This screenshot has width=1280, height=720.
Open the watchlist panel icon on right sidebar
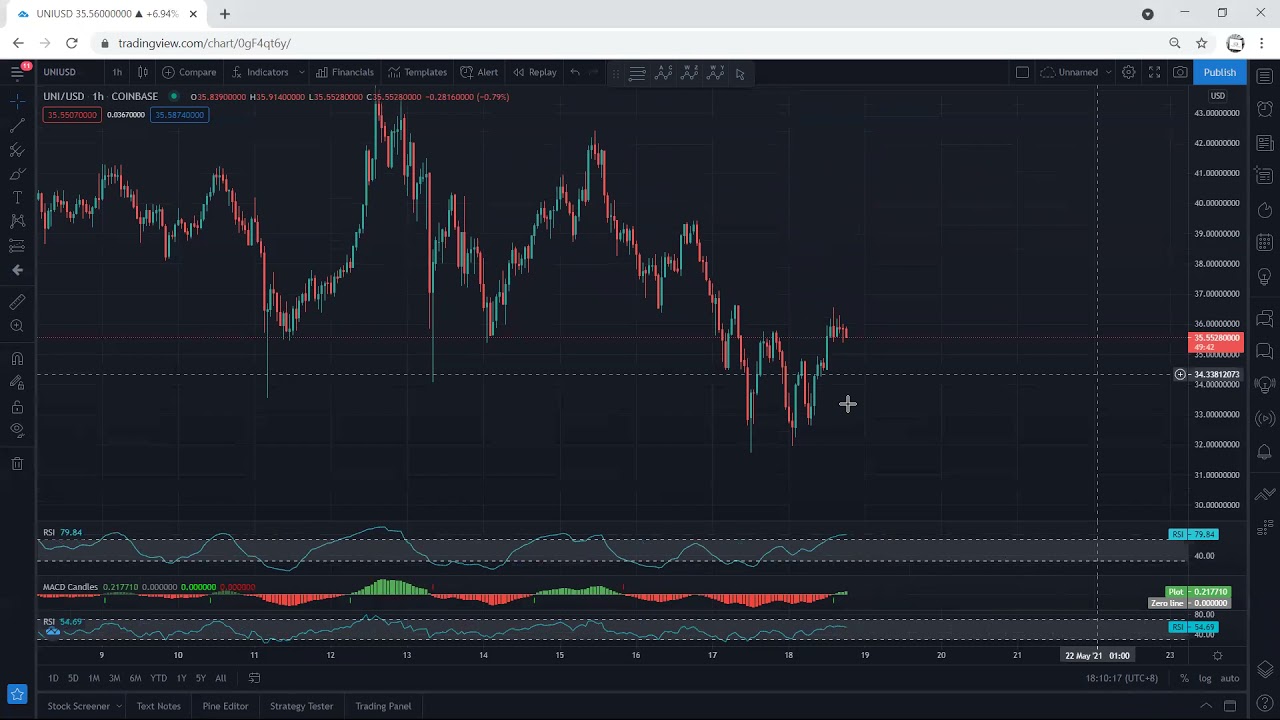pos(1265,77)
